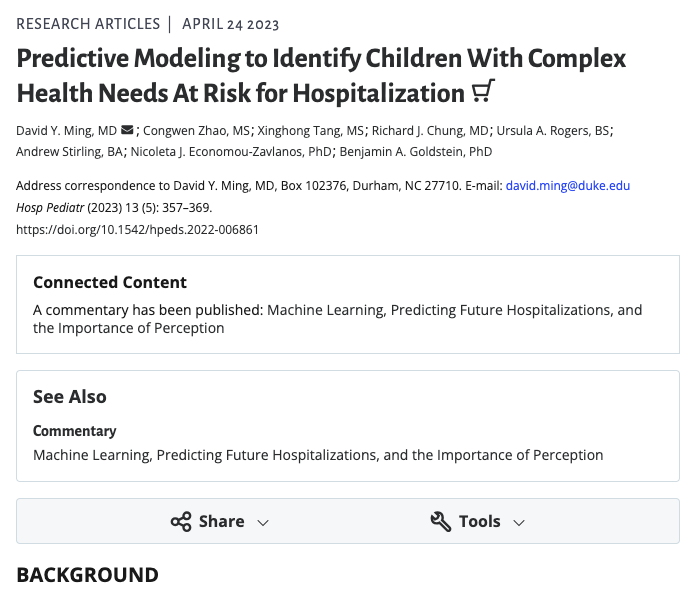Click author name David Y. Ming, MD
The height and width of the screenshot is (590, 696).
click(67, 130)
